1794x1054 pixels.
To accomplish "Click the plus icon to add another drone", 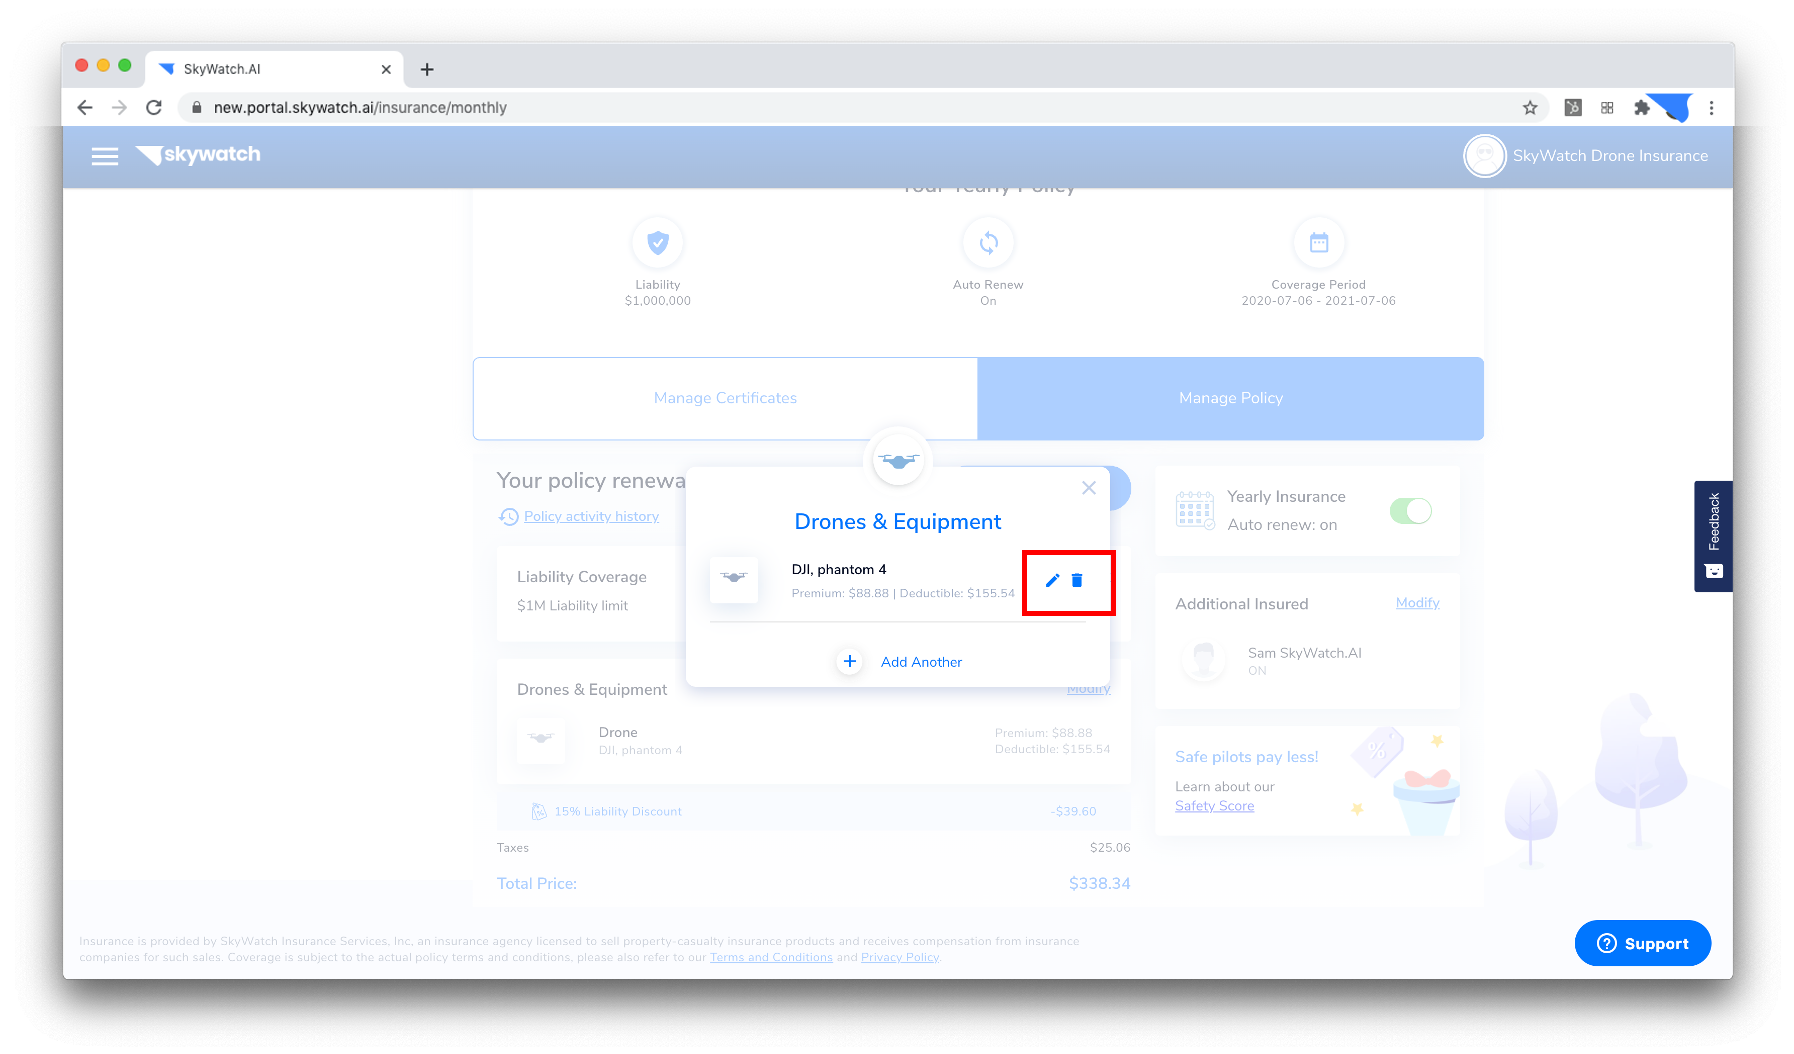I will pos(850,661).
